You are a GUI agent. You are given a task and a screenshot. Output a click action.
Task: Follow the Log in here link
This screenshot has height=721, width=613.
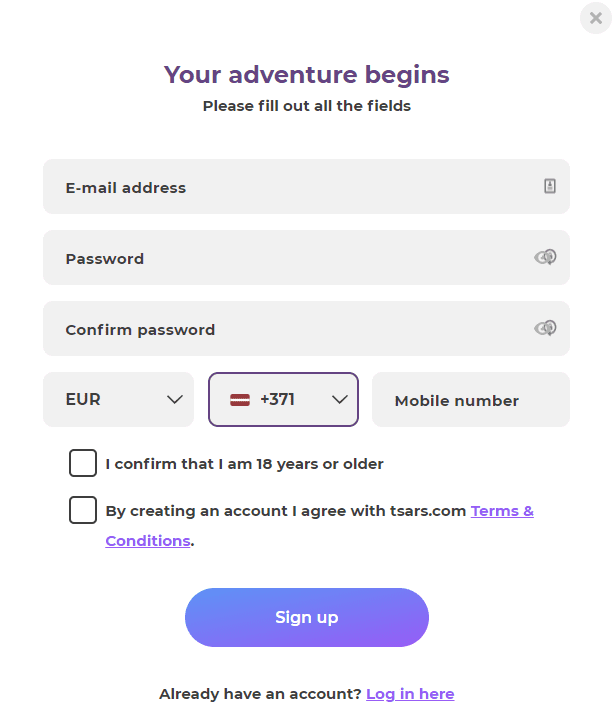410,694
